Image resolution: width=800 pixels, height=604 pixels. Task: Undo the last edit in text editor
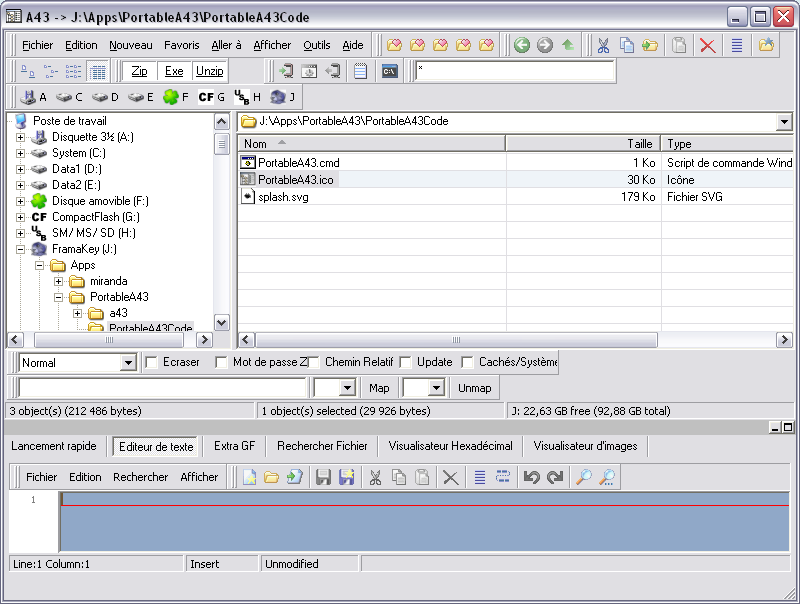point(532,477)
